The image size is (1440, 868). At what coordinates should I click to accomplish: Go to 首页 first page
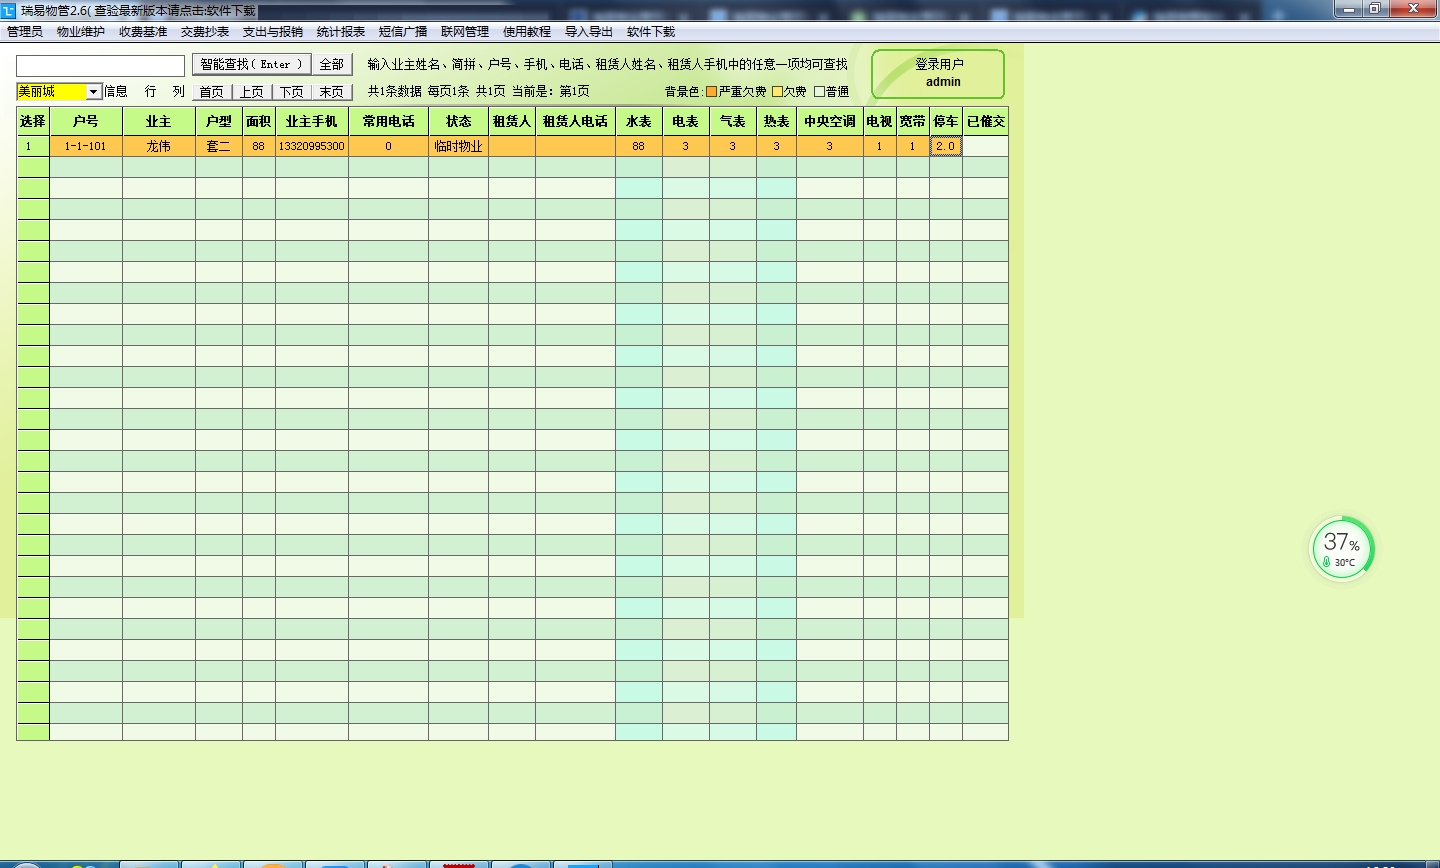coord(212,92)
